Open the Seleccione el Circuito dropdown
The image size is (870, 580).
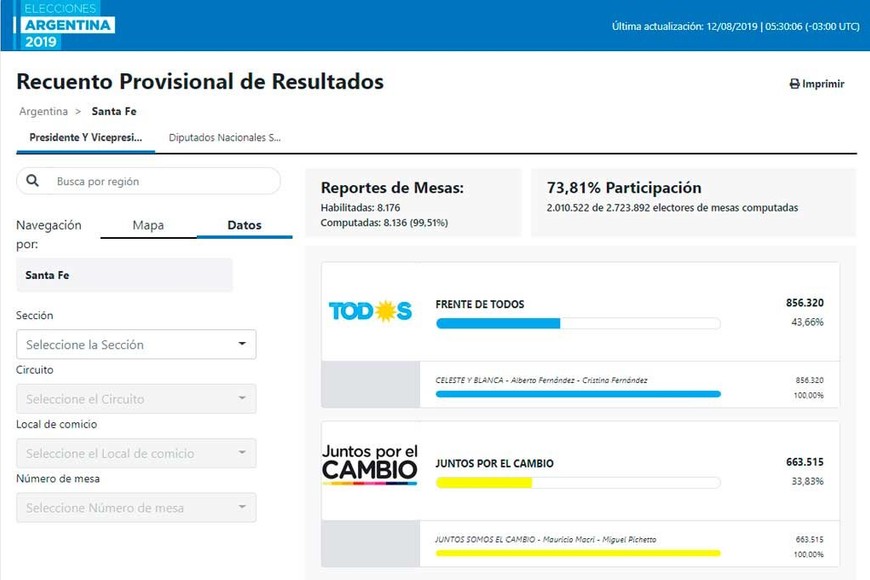[x=135, y=399]
